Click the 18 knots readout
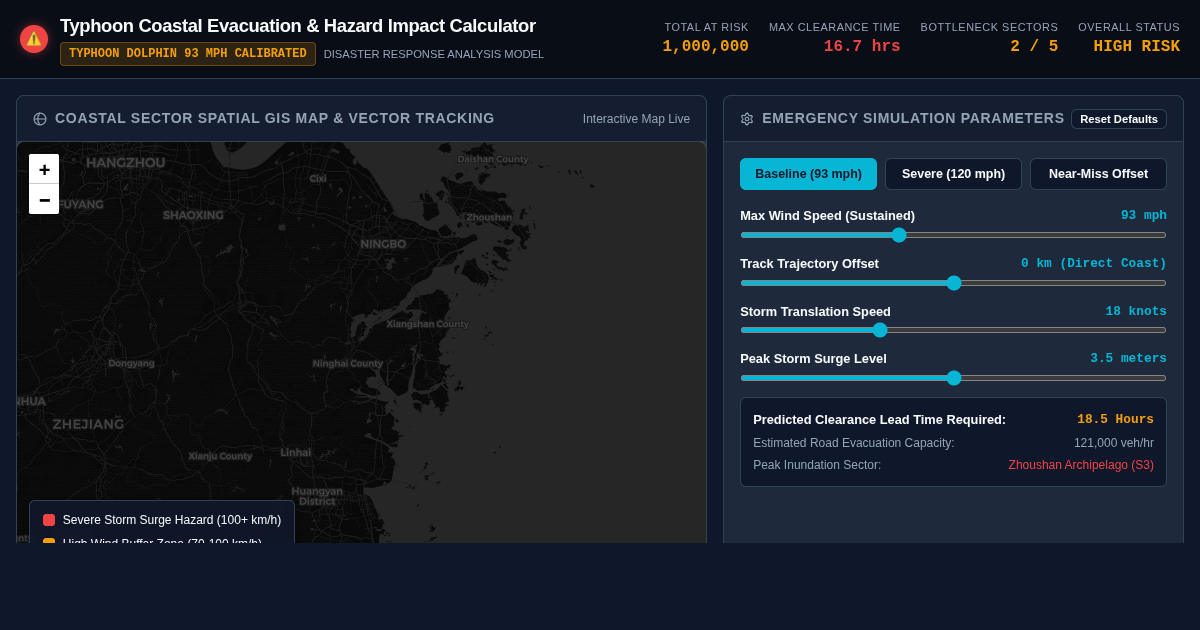This screenshot has width=1200, height=630. 1136,311
